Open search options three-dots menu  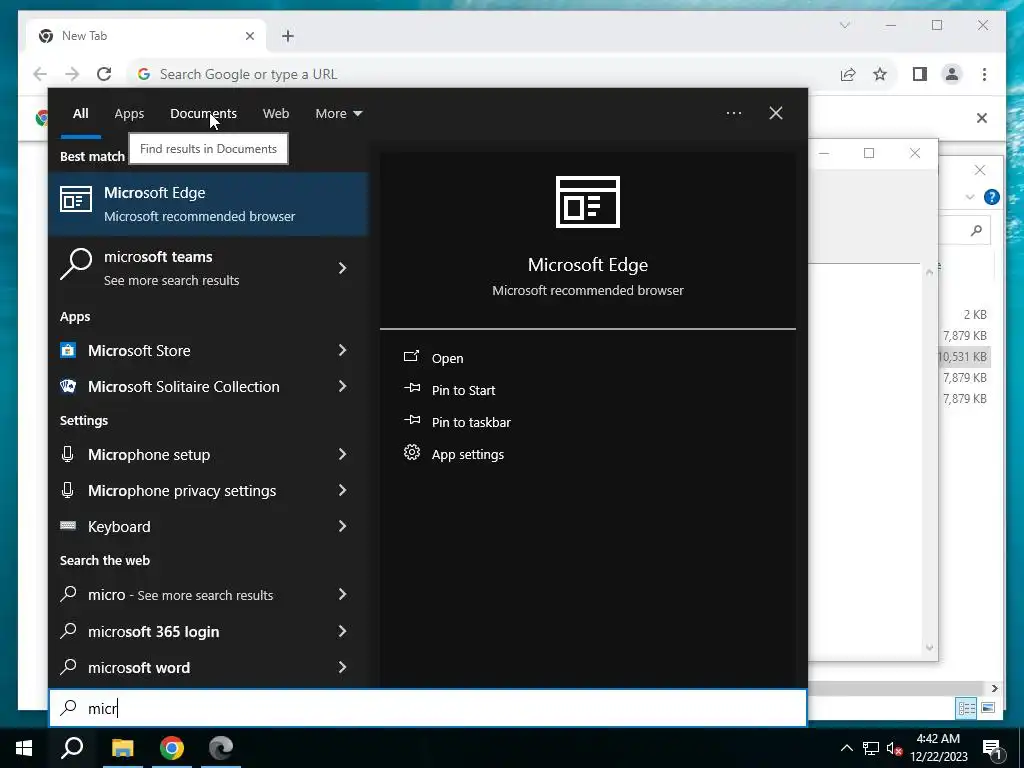[734, 113]
